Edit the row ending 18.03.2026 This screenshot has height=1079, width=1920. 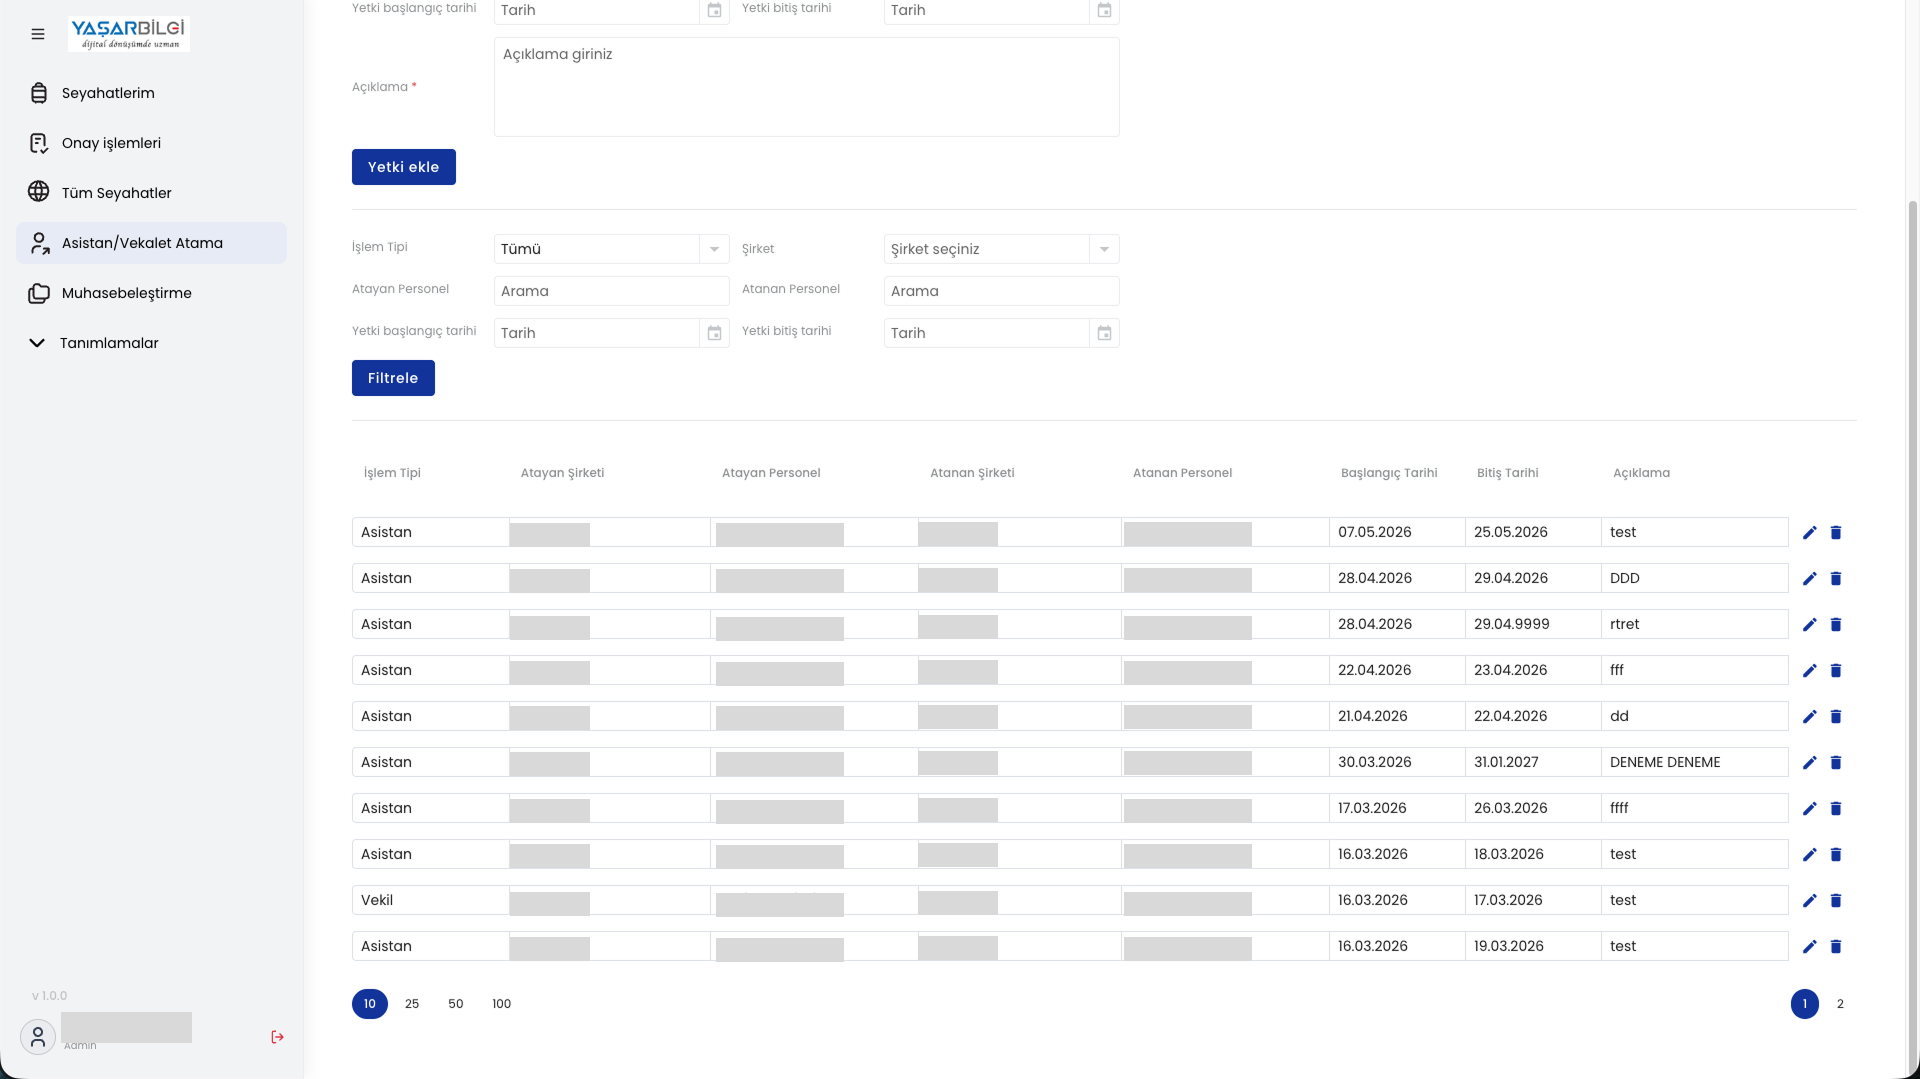click(1809, 855)
